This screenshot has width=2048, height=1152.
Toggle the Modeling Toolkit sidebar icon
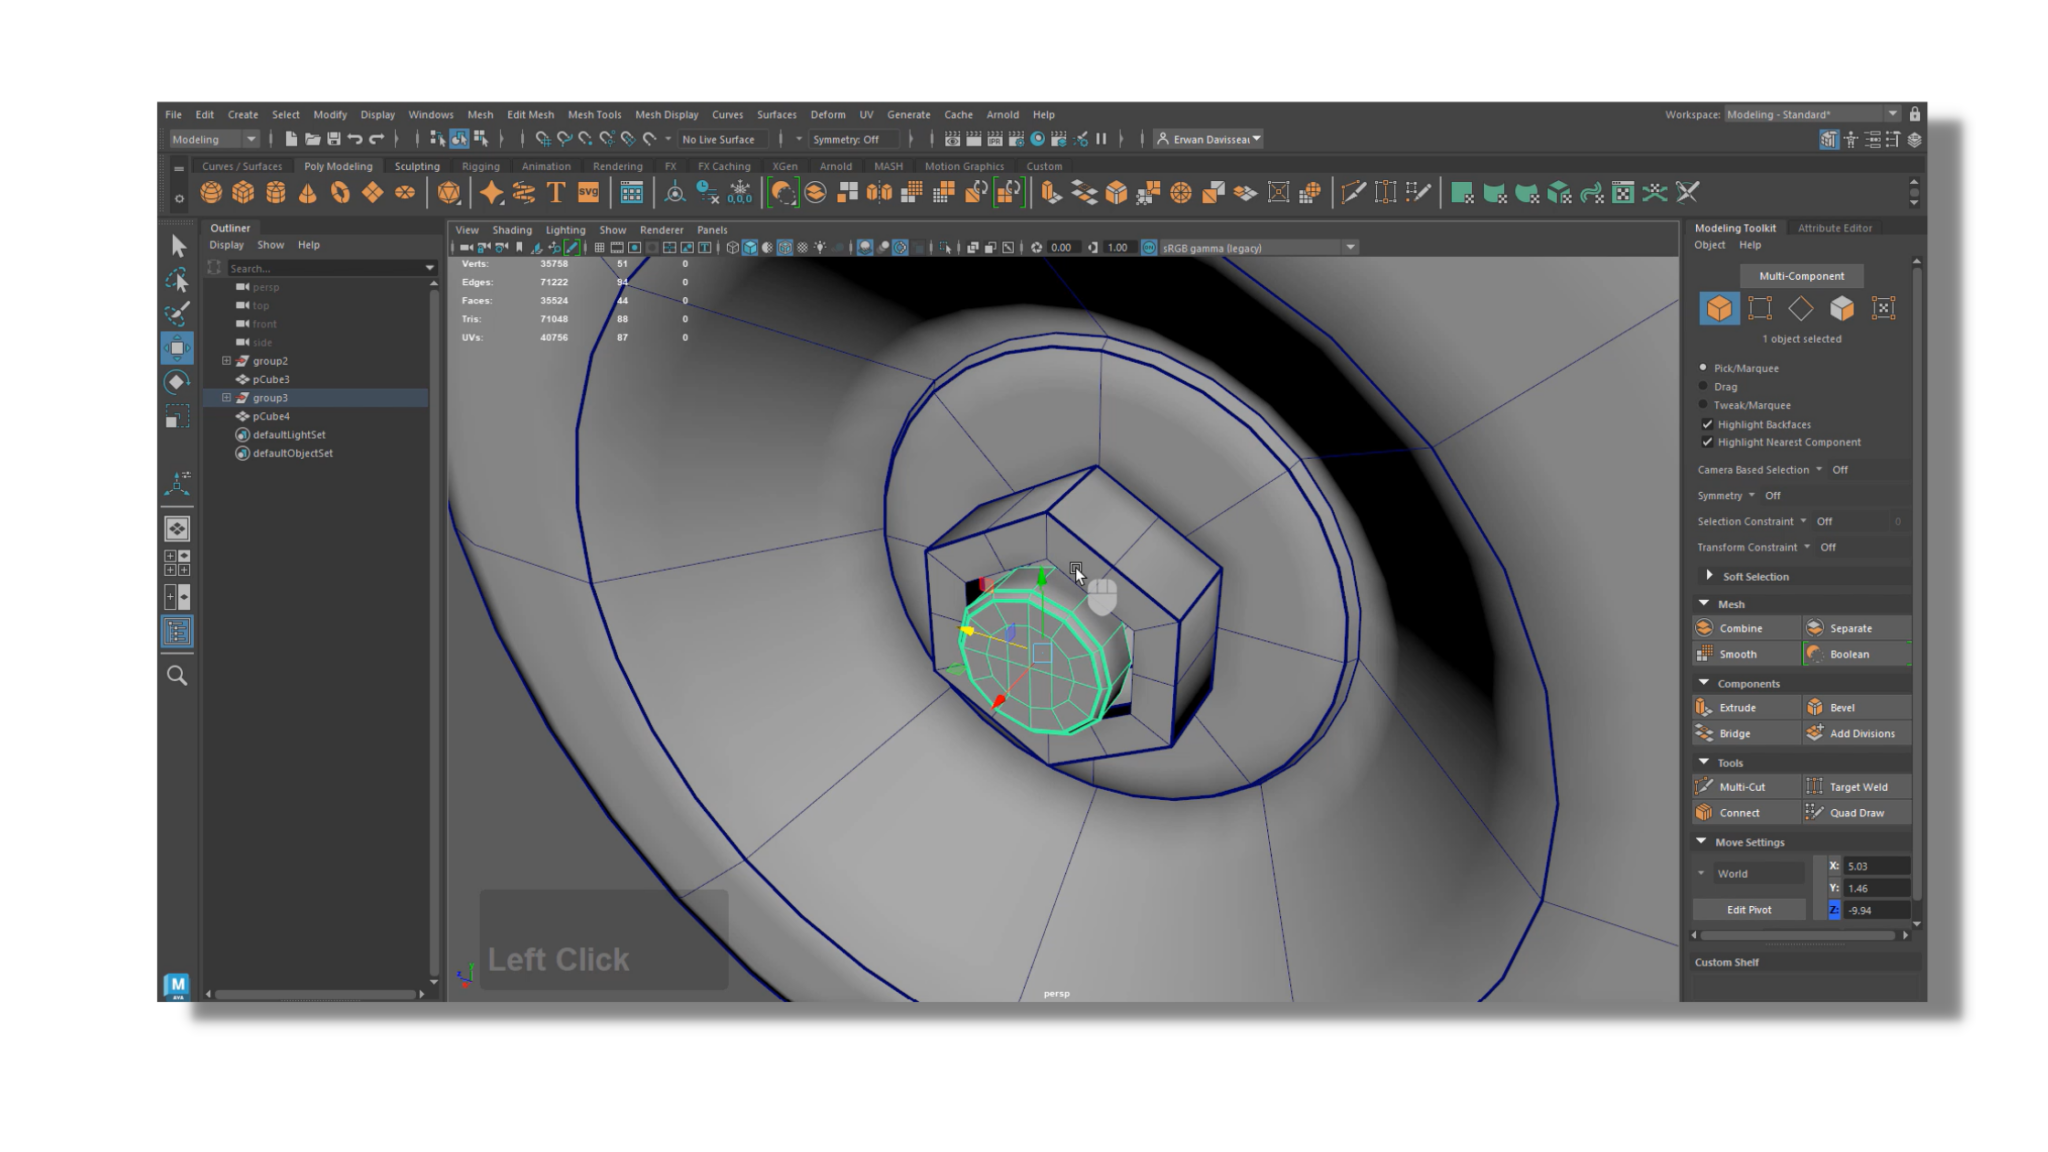(1829, 140)
